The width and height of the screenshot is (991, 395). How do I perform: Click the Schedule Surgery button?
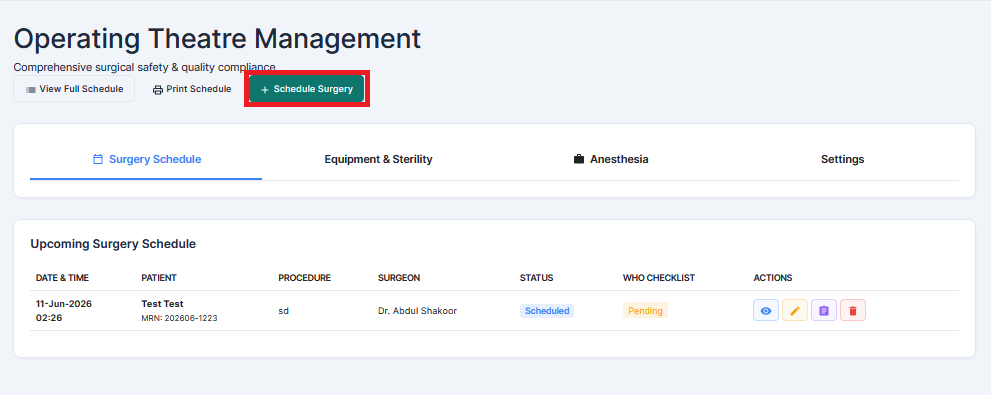[307, 89]
